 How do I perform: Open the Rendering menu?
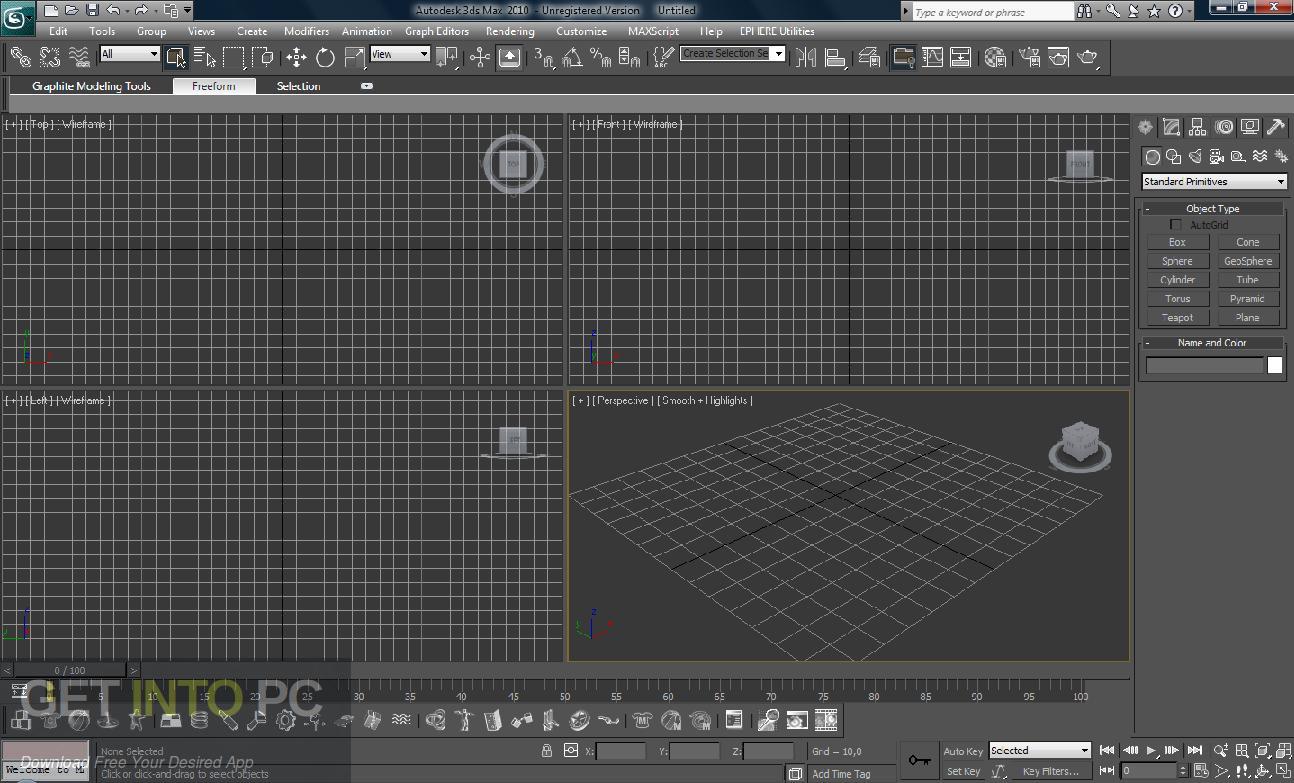click(x=510, y=31)
